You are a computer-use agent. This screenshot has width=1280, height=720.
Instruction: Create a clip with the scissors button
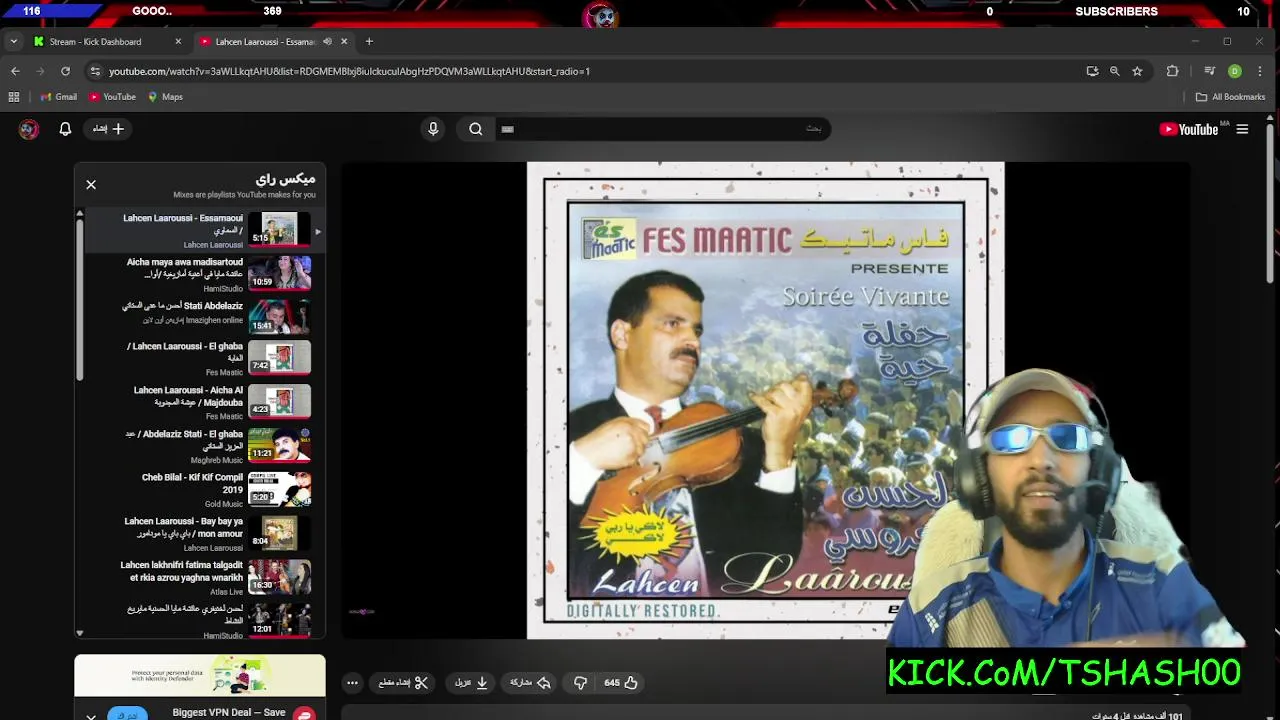(x=403, y=683)
